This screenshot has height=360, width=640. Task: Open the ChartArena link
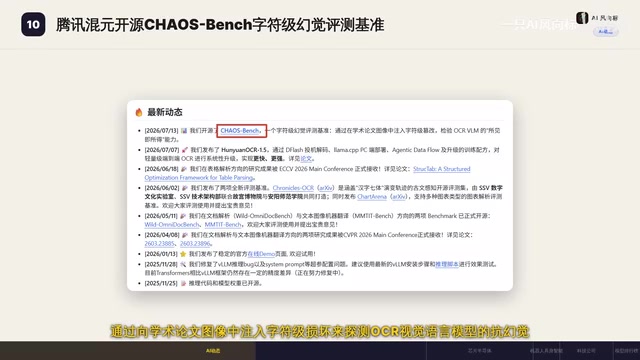coord(371,197)
